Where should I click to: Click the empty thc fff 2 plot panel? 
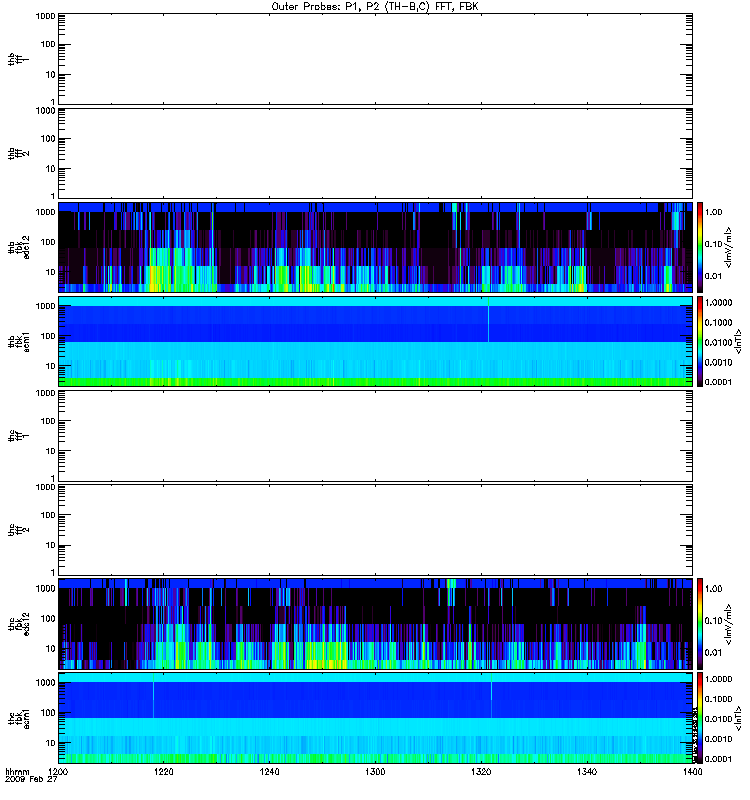pyautogui.click(x=376, y=530)
